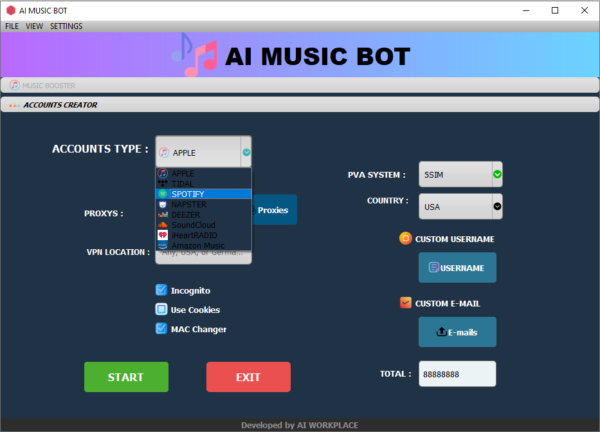Expand the Accounts Type combo box
The width and height of the screenshot is (600, 432).
[203, 152]
